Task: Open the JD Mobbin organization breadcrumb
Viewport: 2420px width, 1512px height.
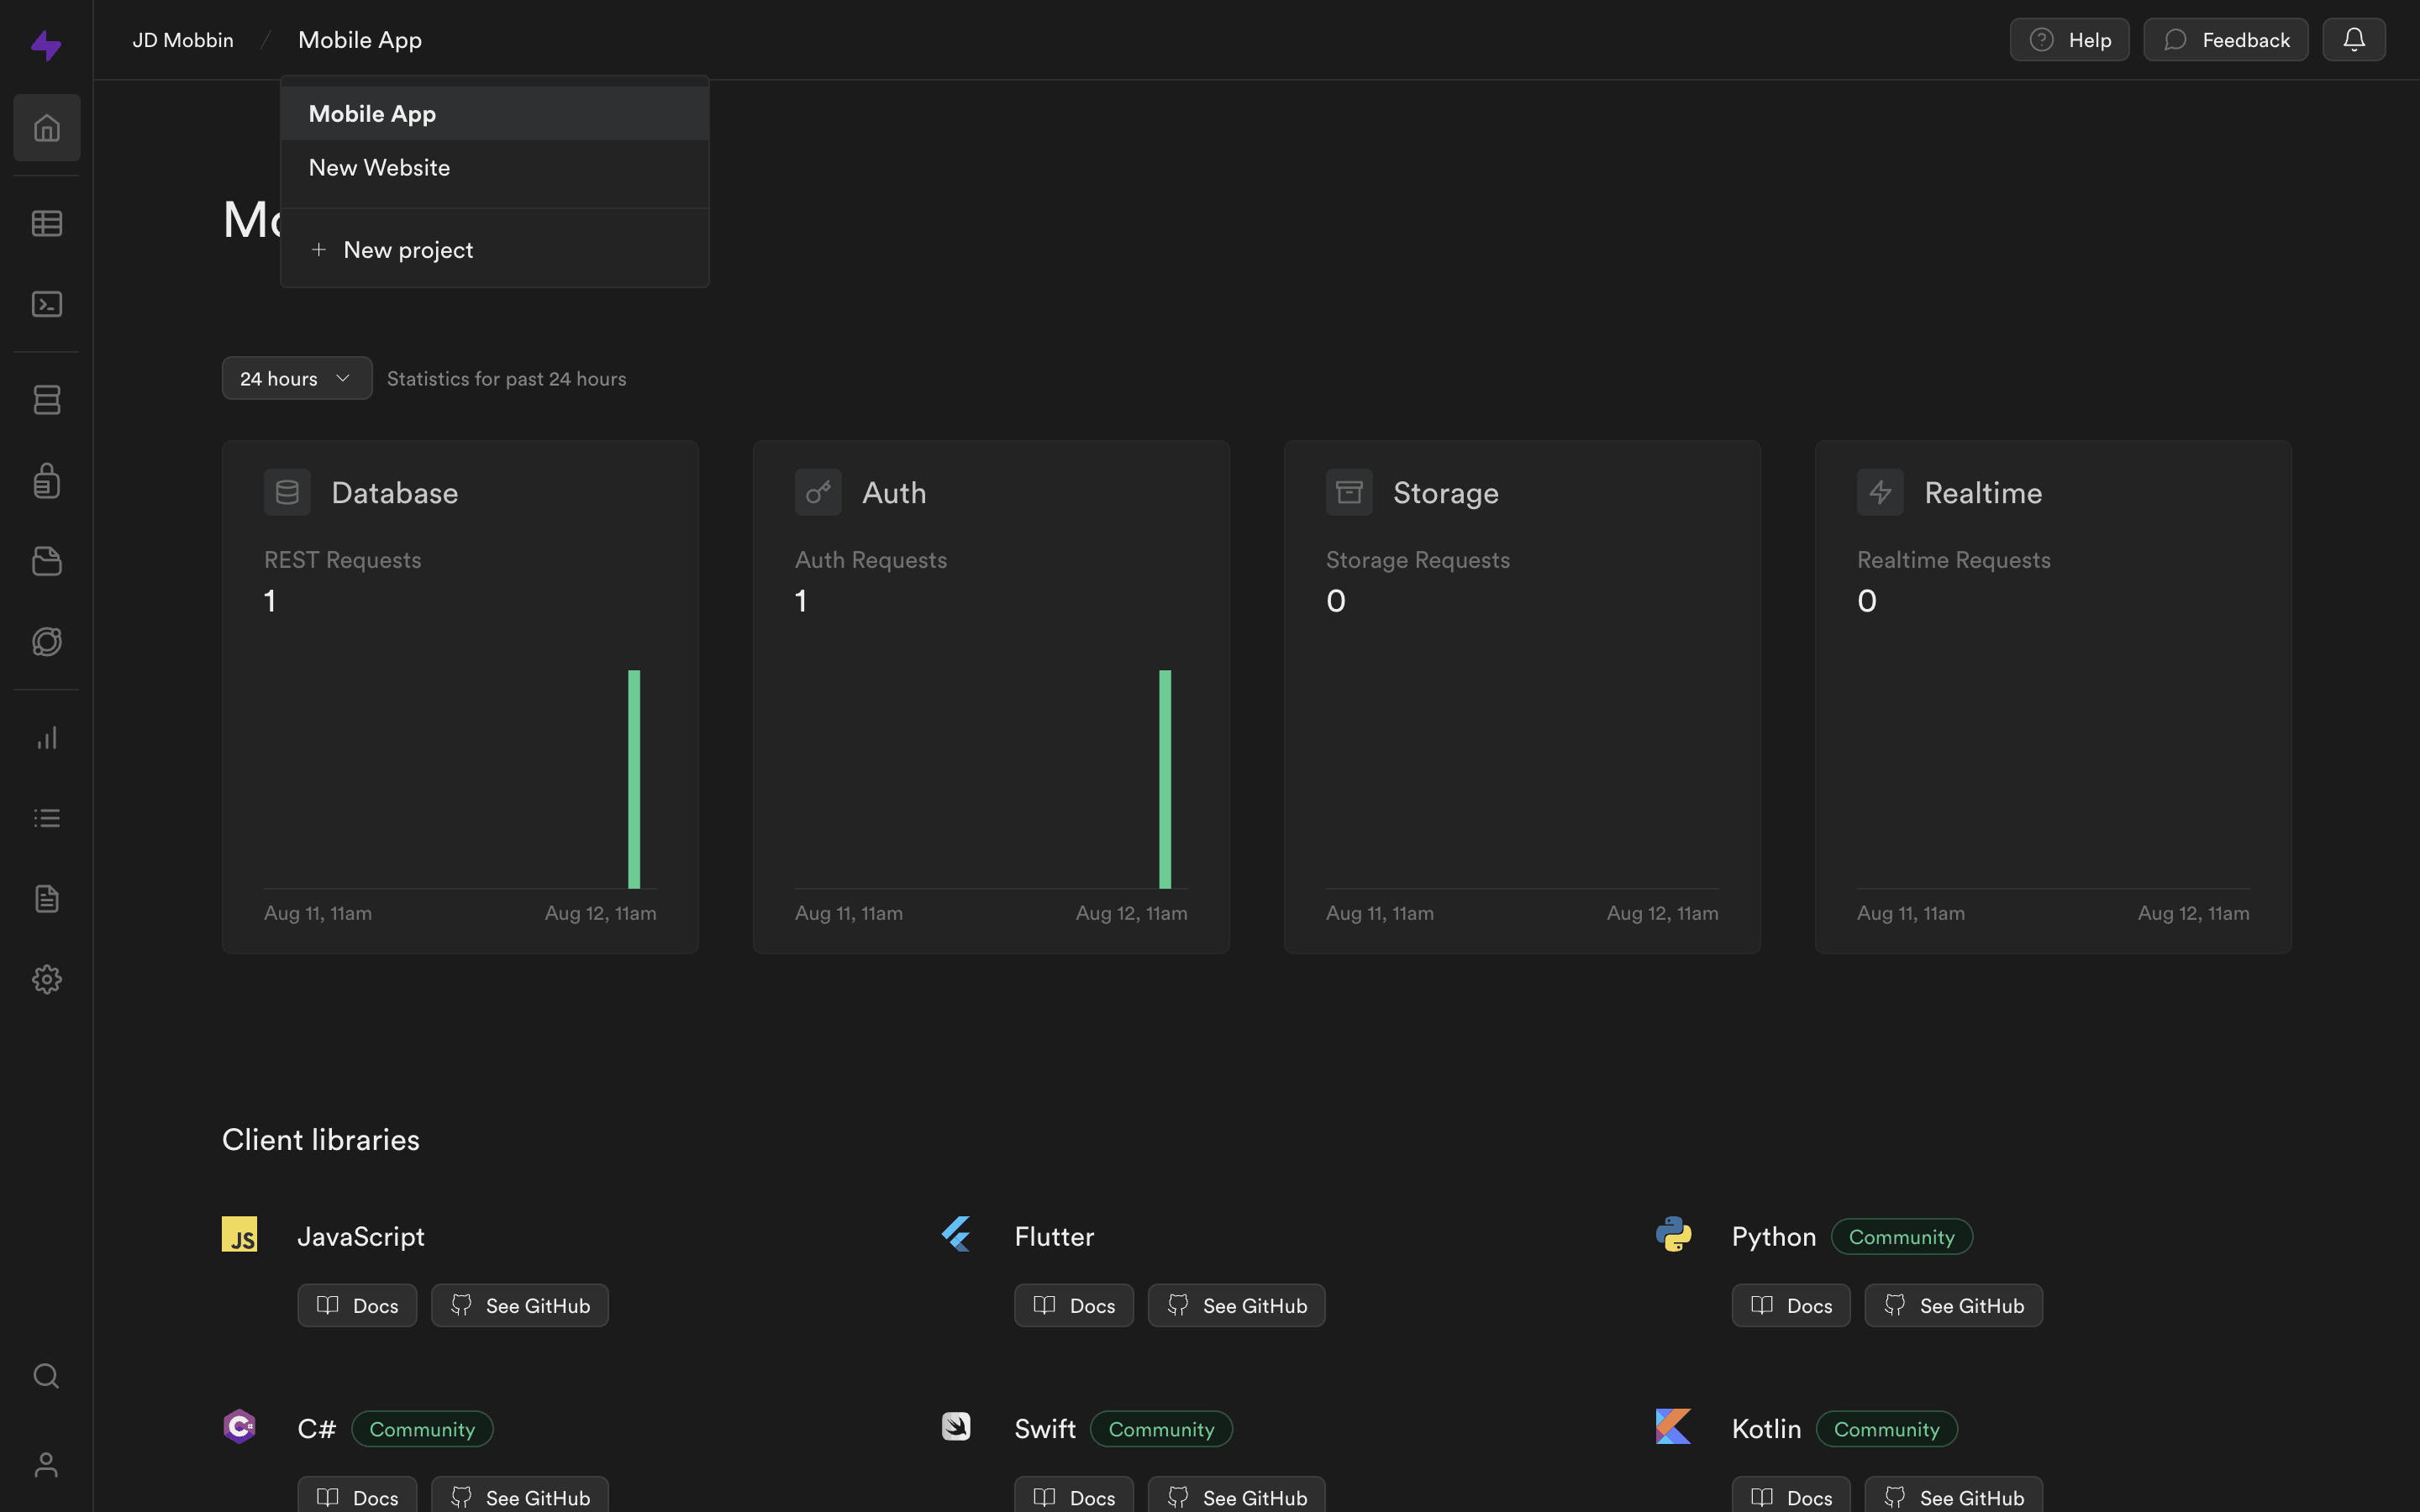Action: pos(183,40)
